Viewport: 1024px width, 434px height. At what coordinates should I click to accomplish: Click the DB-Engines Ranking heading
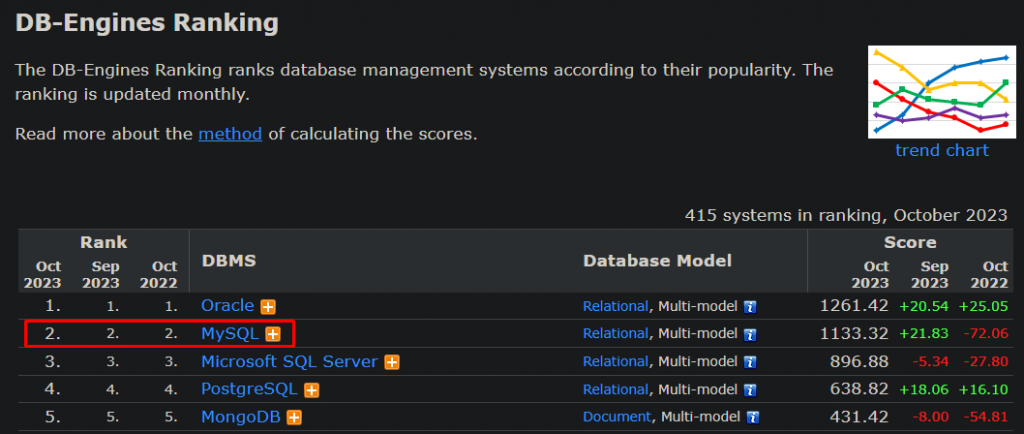click(x=147, y=23)
